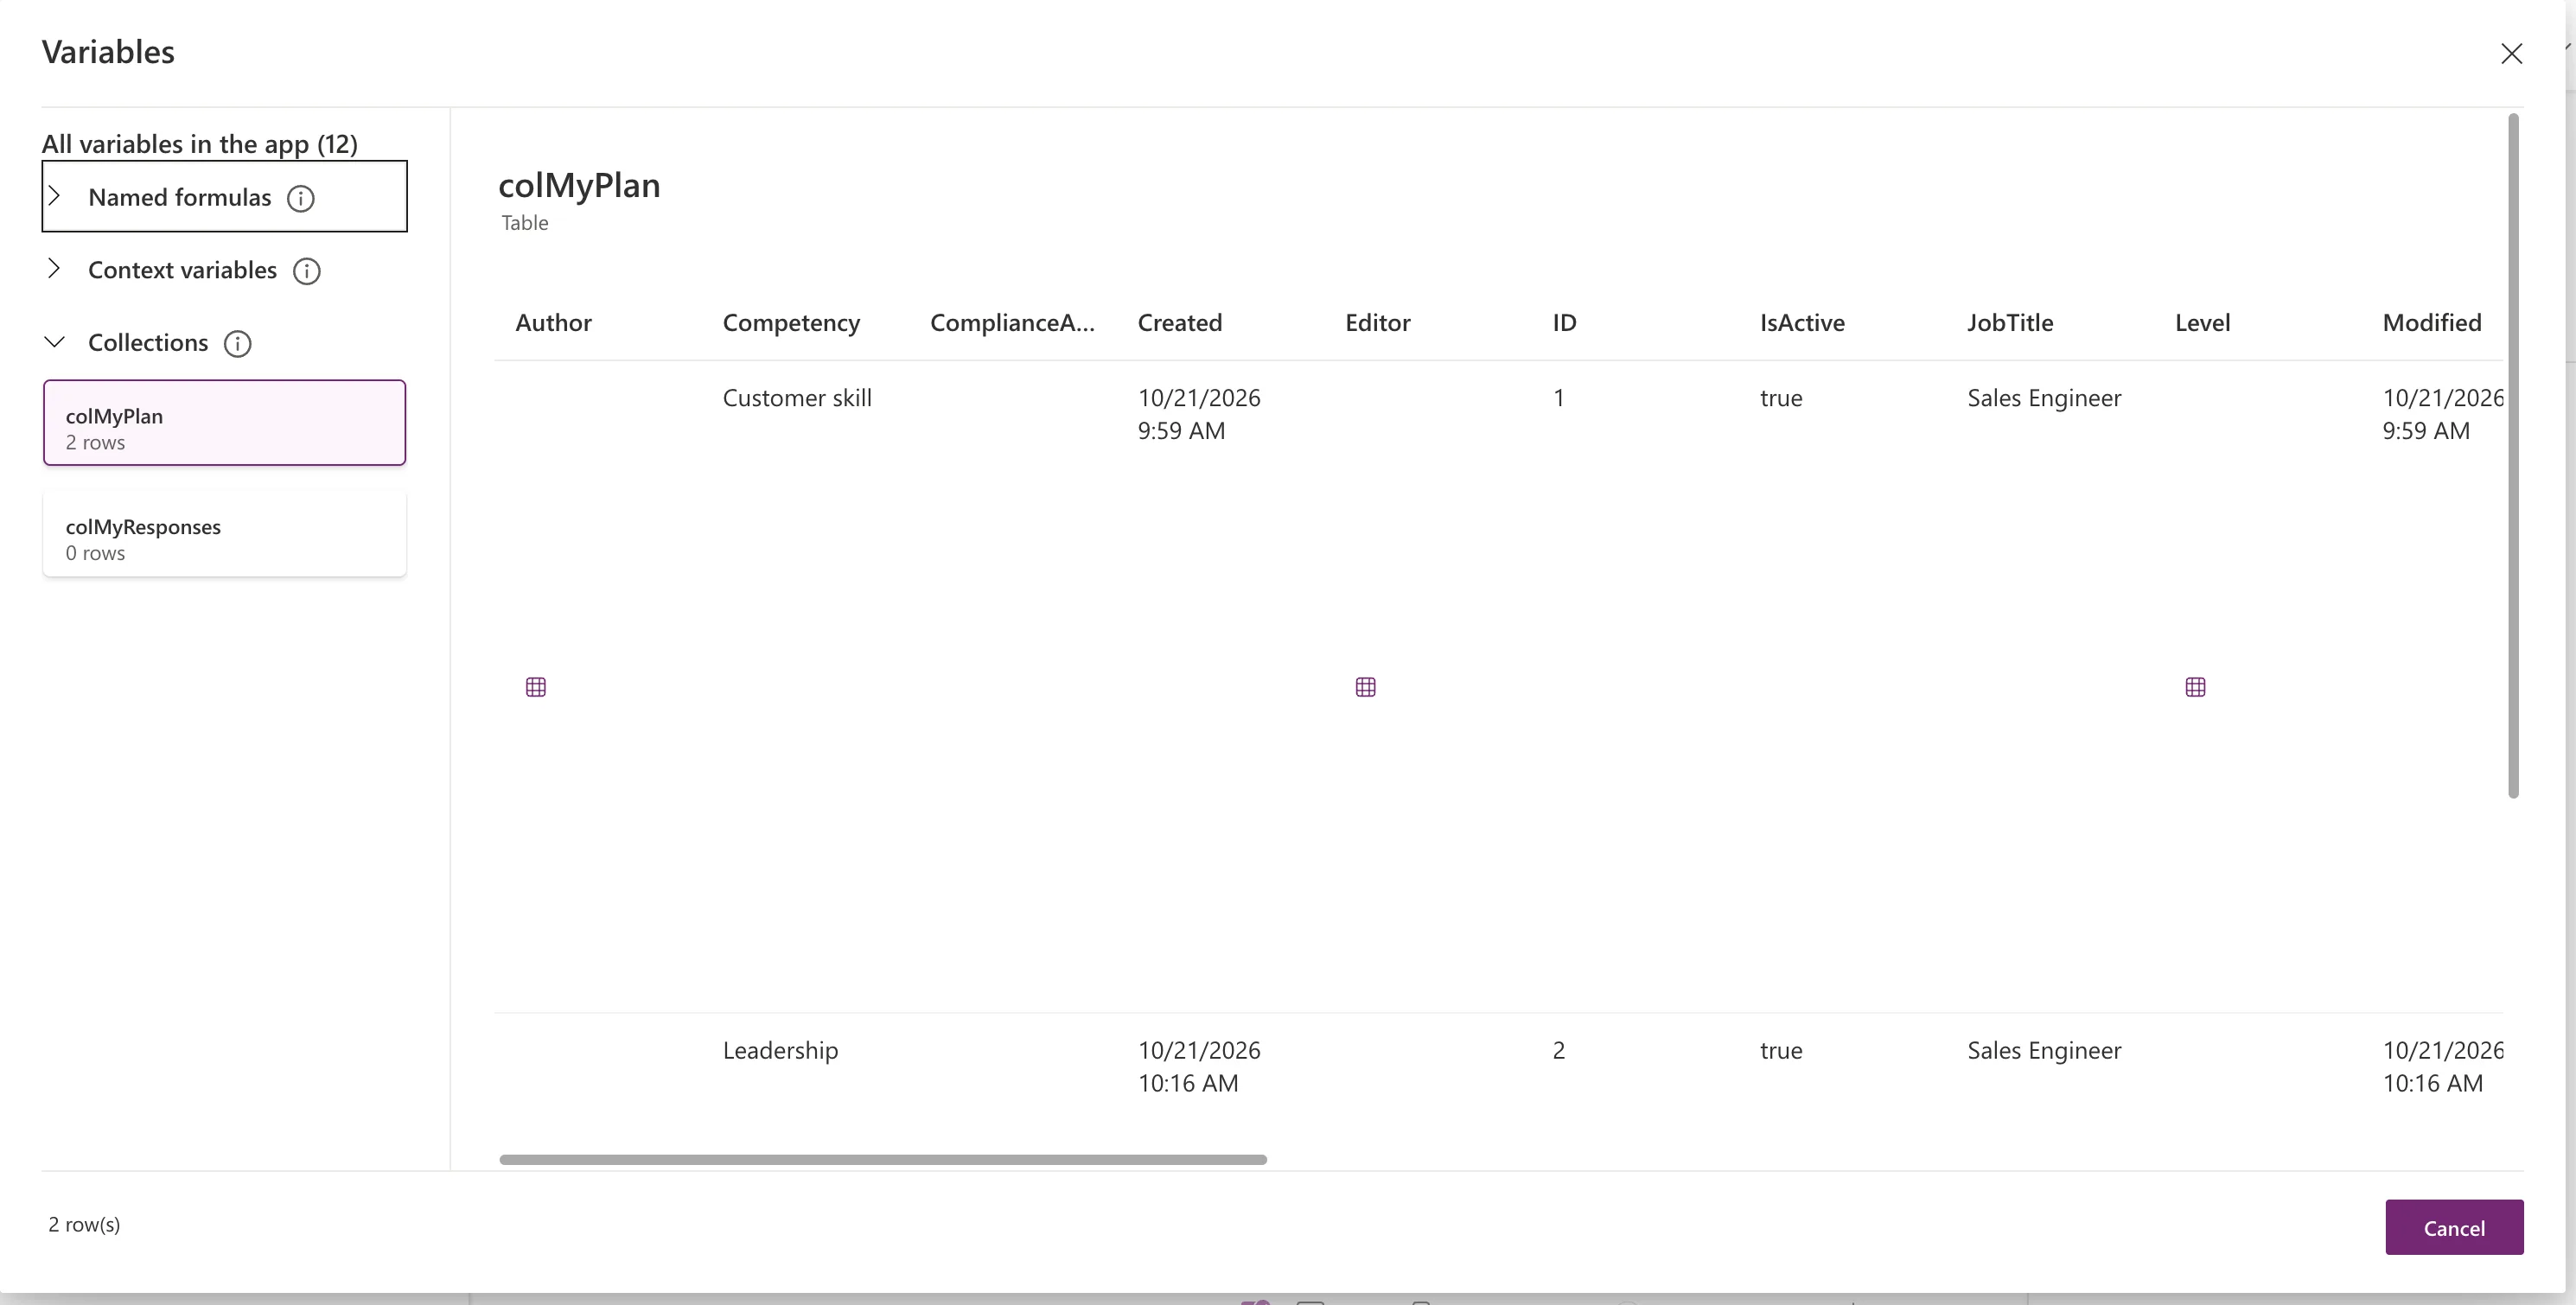Click the ID cell showing 1
The height and width of the screenshot is (1305, 2576).
click(x=1559, y=398)
